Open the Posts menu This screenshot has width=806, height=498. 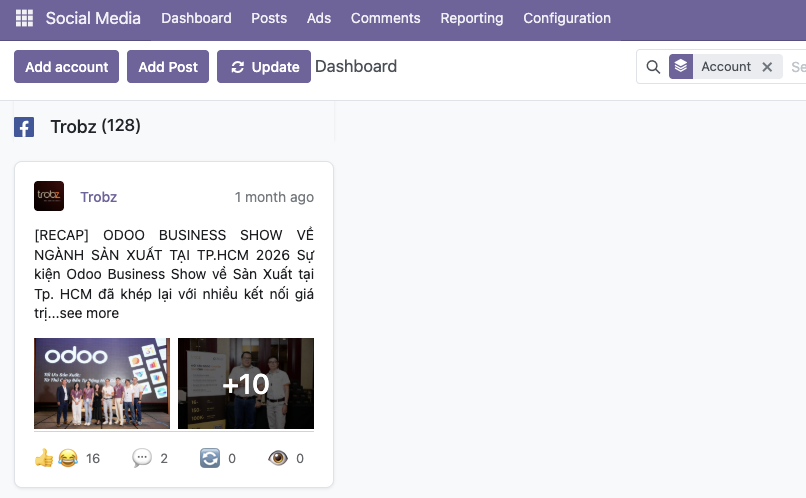tap(269, 18)
